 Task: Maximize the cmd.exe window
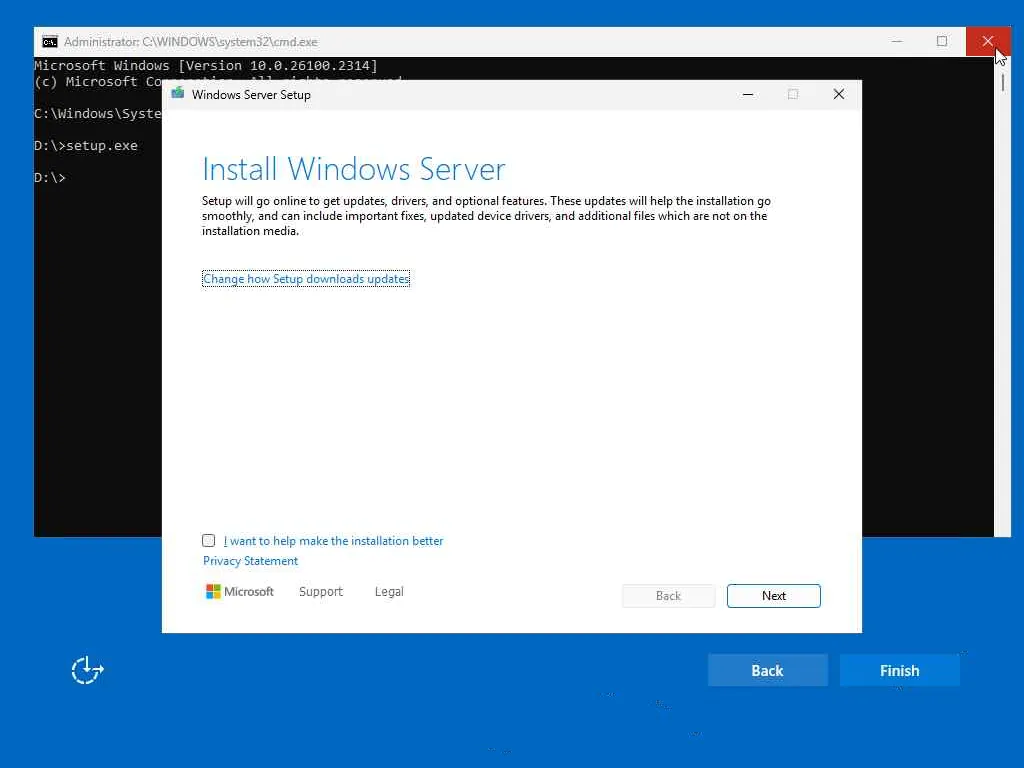942,42
